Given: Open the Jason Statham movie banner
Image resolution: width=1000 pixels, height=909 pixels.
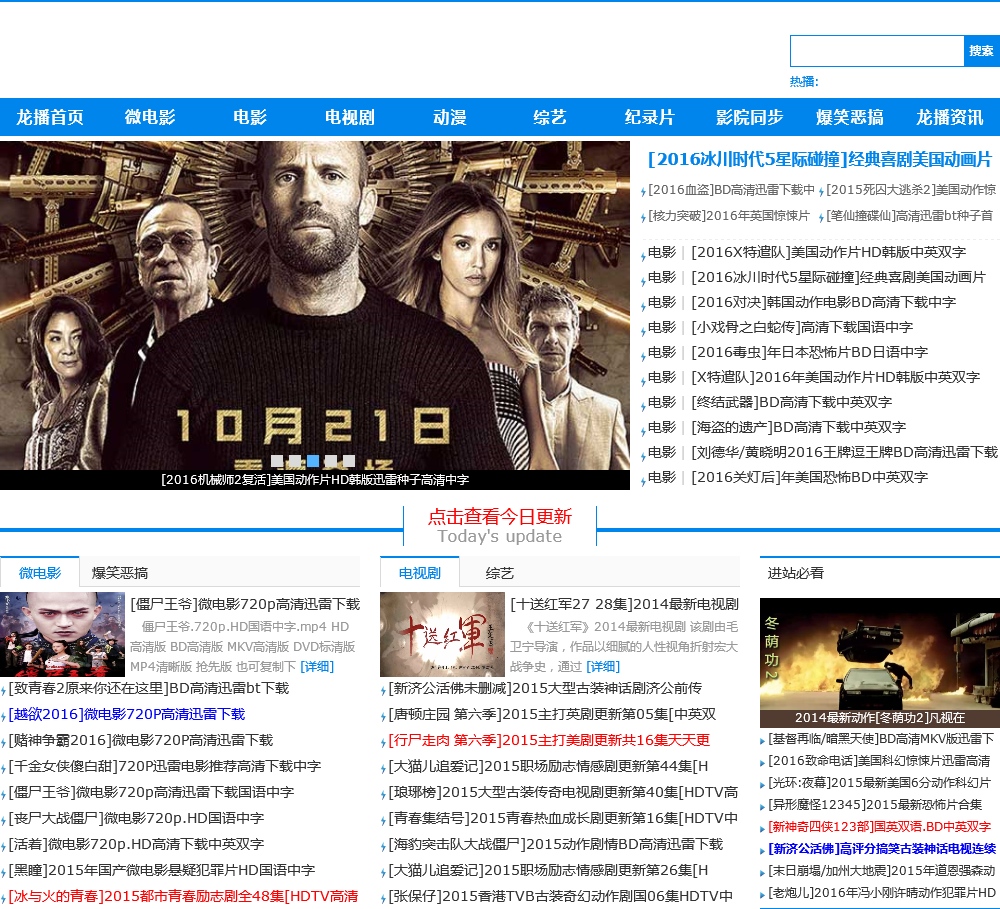Looking at the screenshot, I should point(314,306).
